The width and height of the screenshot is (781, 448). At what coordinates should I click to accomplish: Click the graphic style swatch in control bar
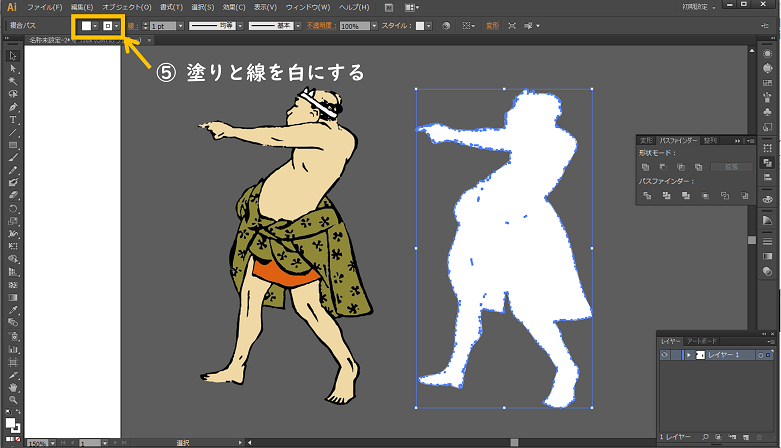pos(420,26)
